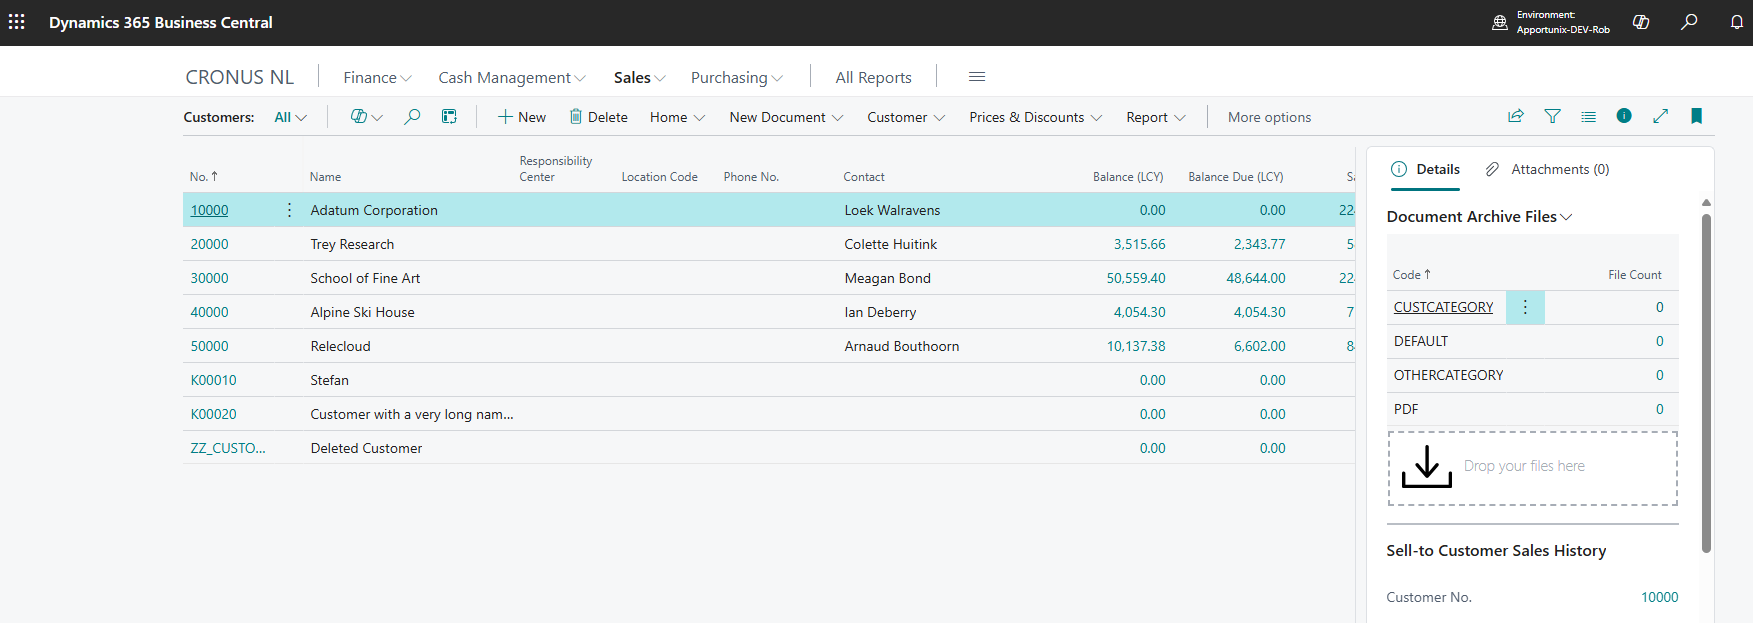Image resolution: width=1753 pixels, height=623 pixels.
Task: Open the Home action dropdown
Action: coord(677,117)
